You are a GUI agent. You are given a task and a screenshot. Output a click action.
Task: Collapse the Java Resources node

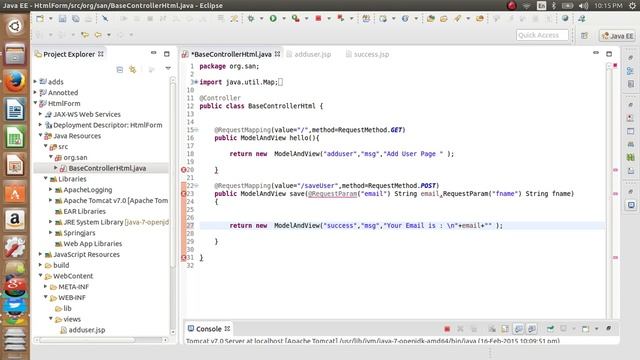pyautogui.click(x=41, y=136)
